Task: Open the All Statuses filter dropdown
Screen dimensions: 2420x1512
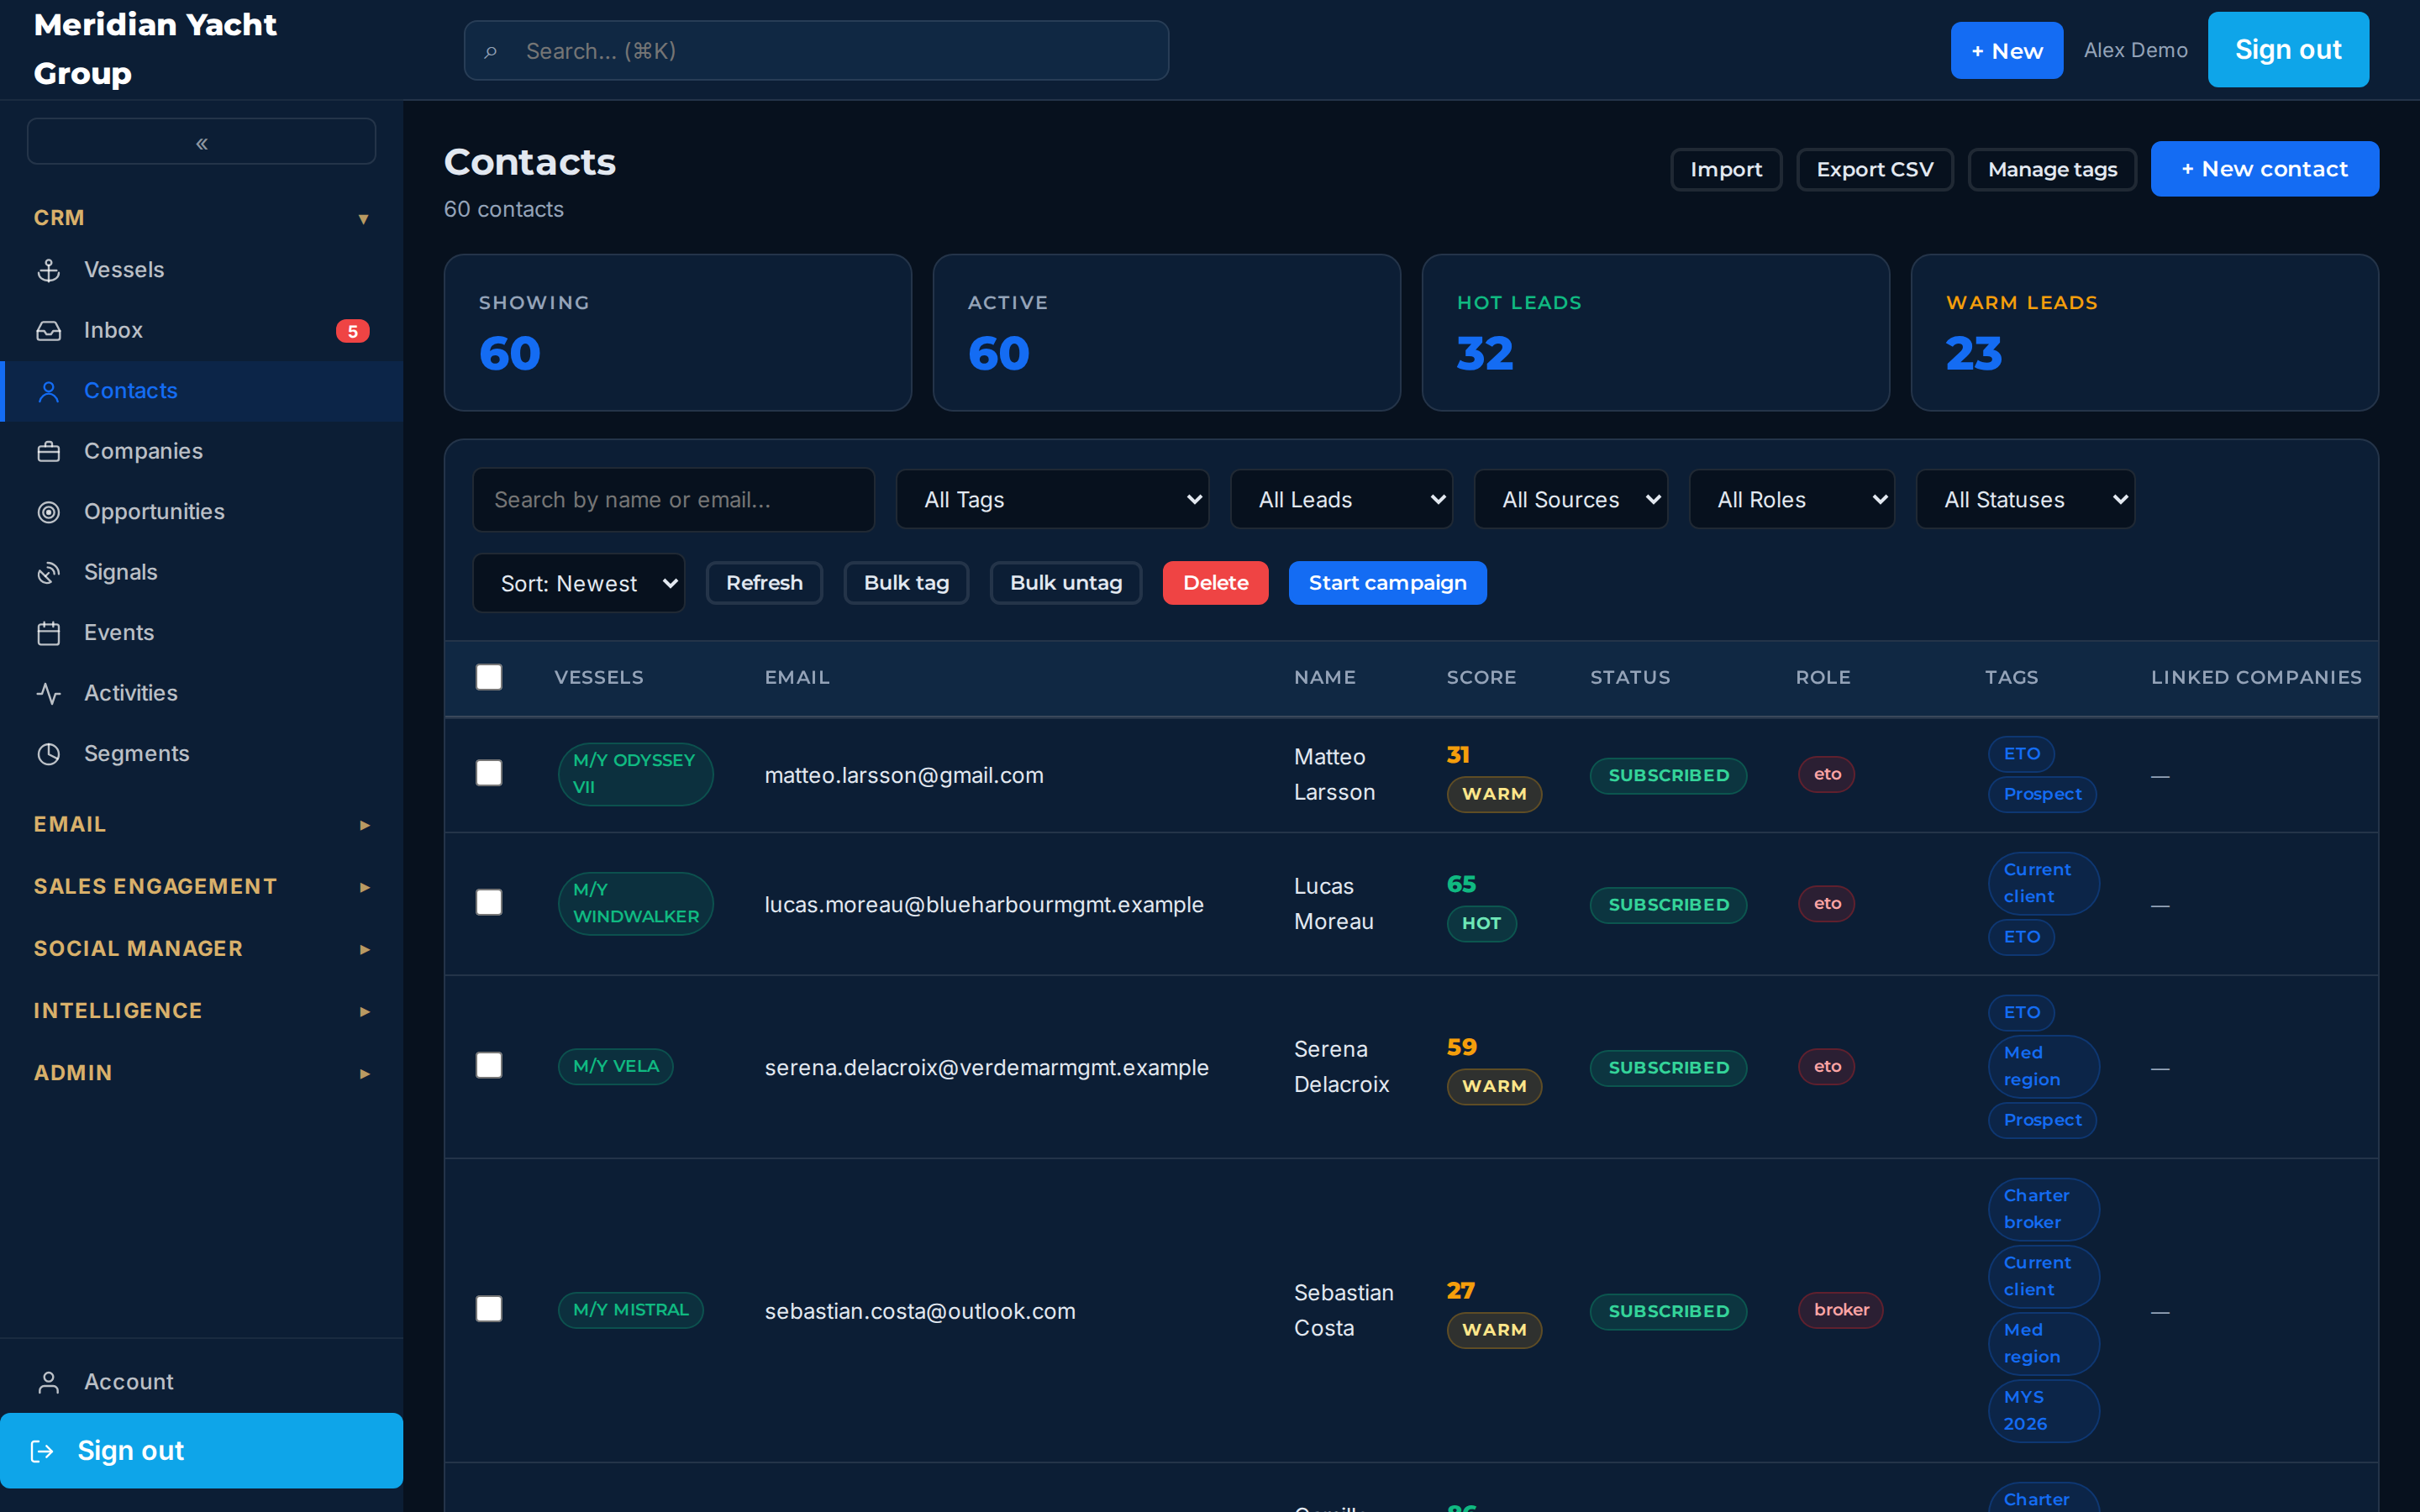Action: click(2025, 499)
